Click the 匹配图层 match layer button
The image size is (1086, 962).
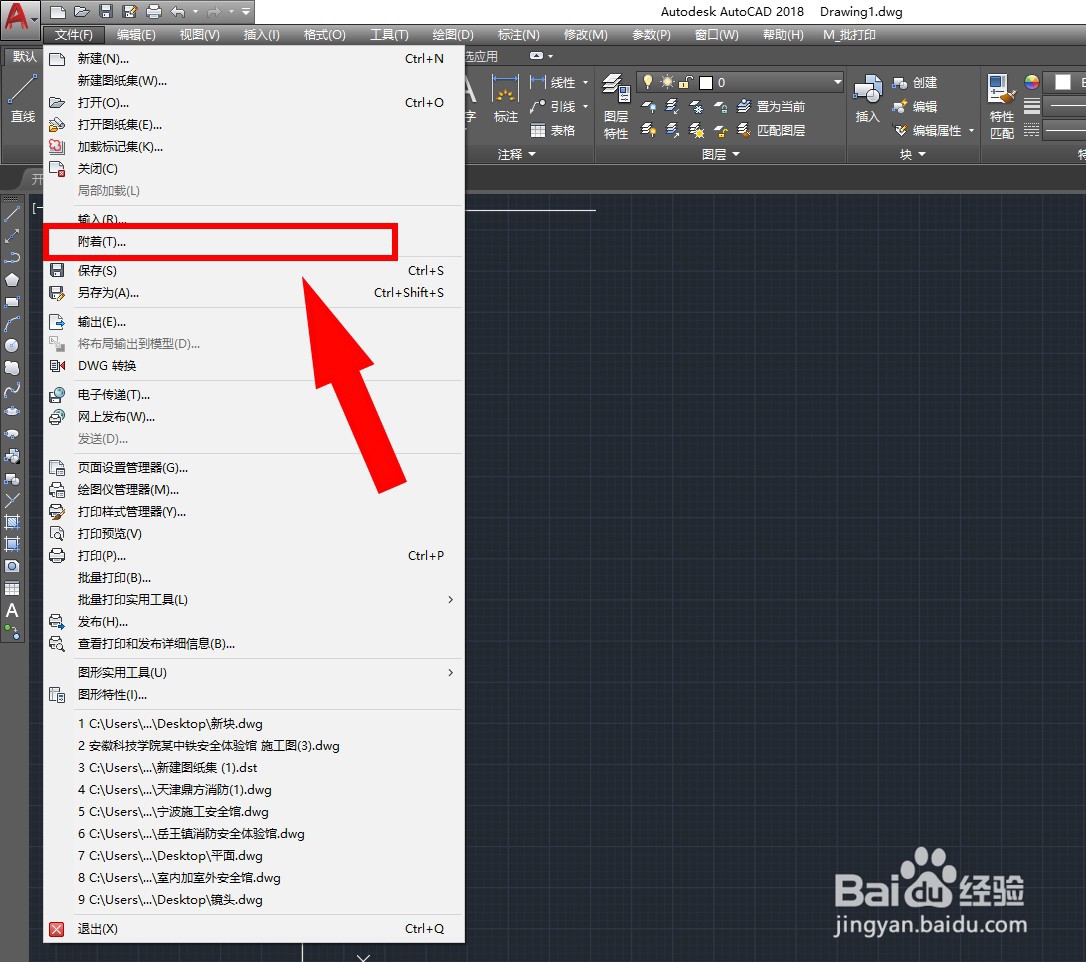click(771, 130)
